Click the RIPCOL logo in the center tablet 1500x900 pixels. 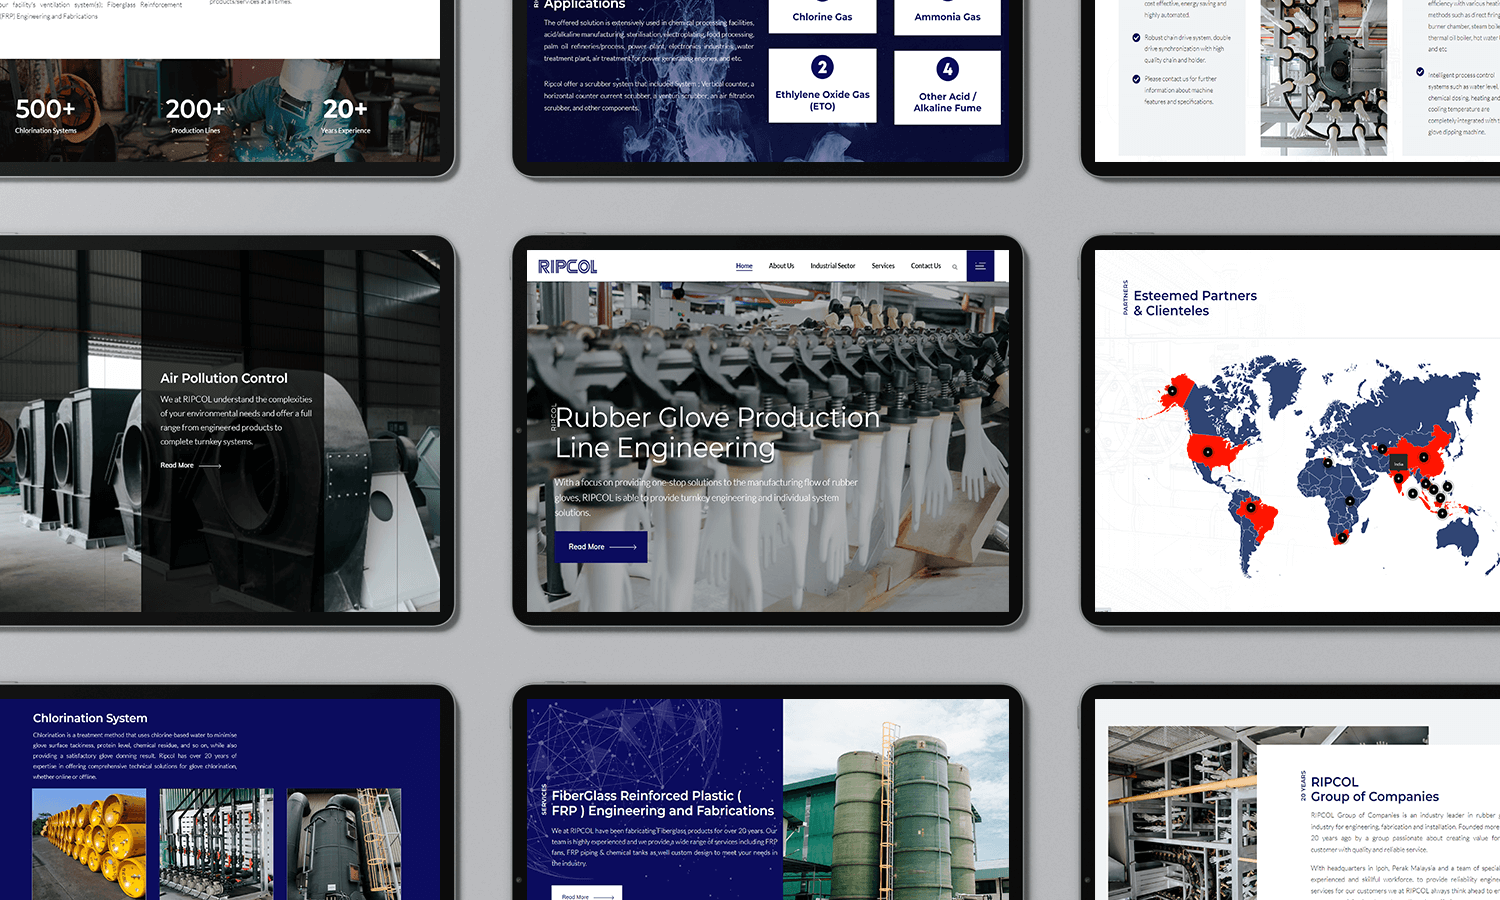tap(567, 266)
